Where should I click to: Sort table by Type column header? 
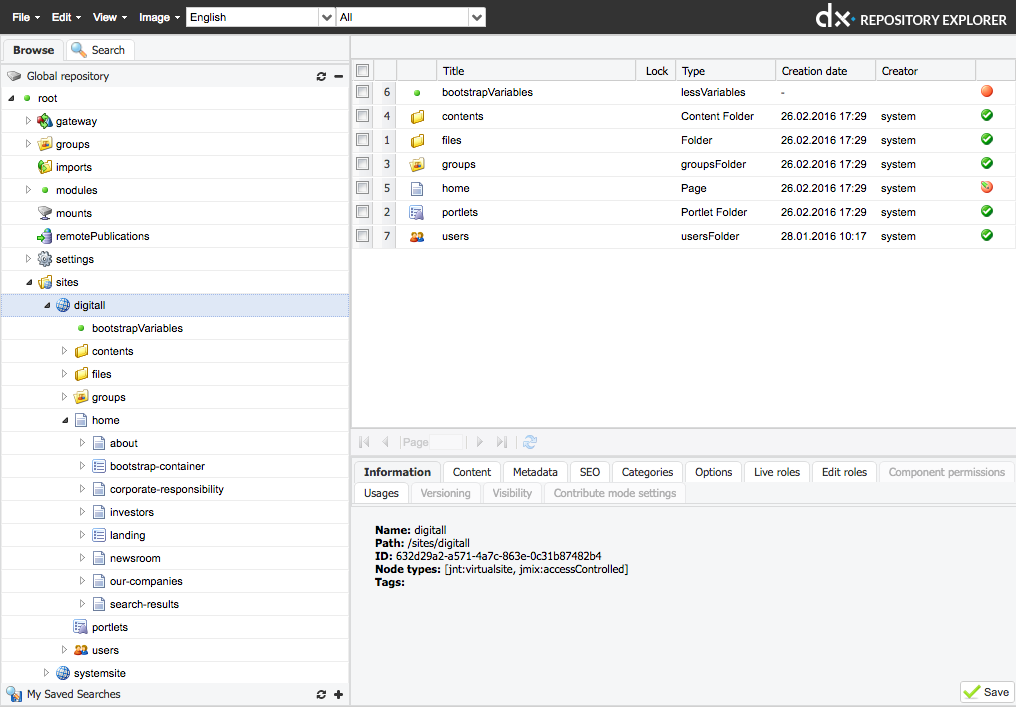click(x=725, y=71)
